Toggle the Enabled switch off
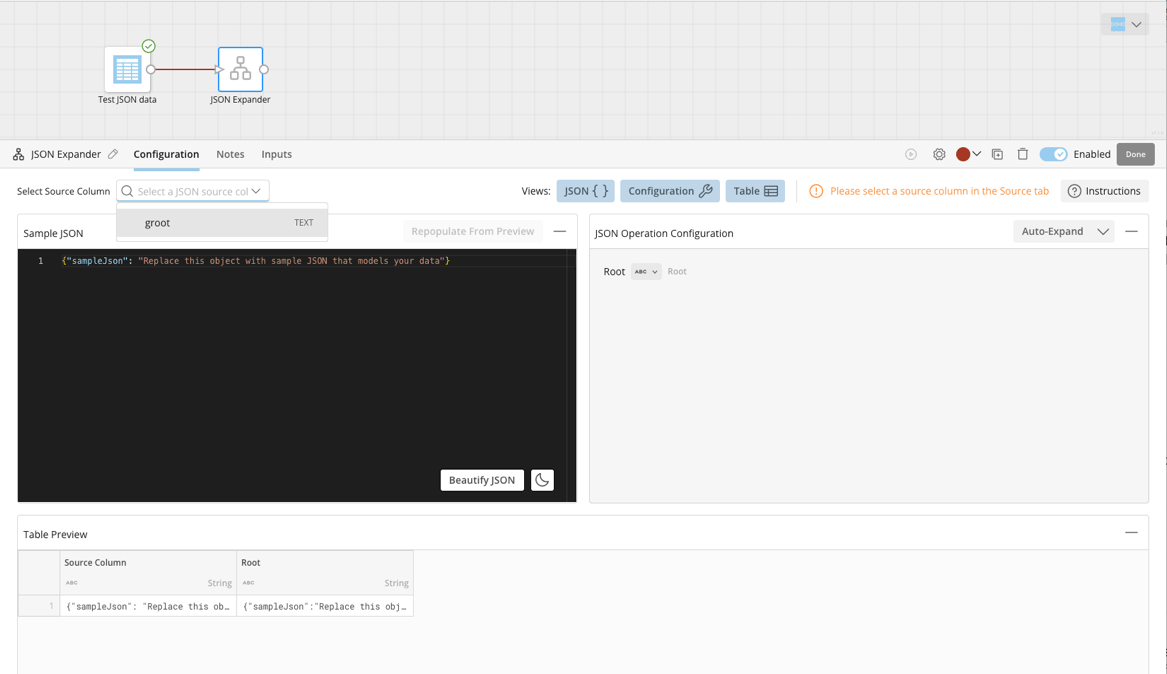The image size is (1167, 674). [1053, 154]
